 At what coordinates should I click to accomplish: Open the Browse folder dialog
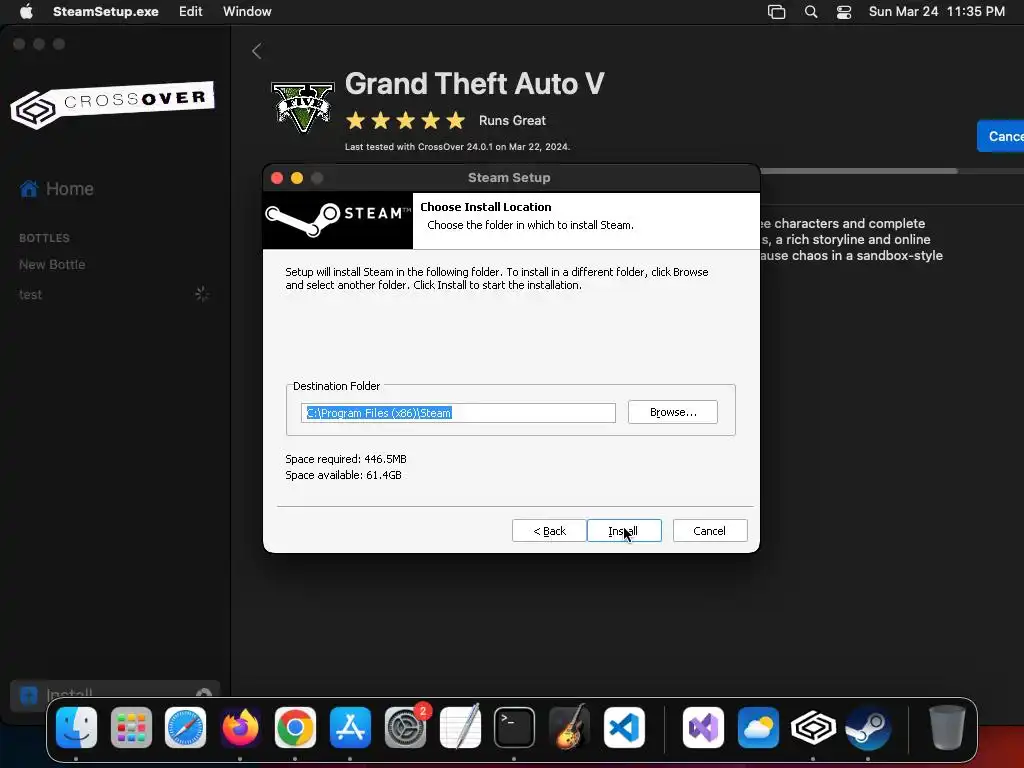tap(673, 412)
